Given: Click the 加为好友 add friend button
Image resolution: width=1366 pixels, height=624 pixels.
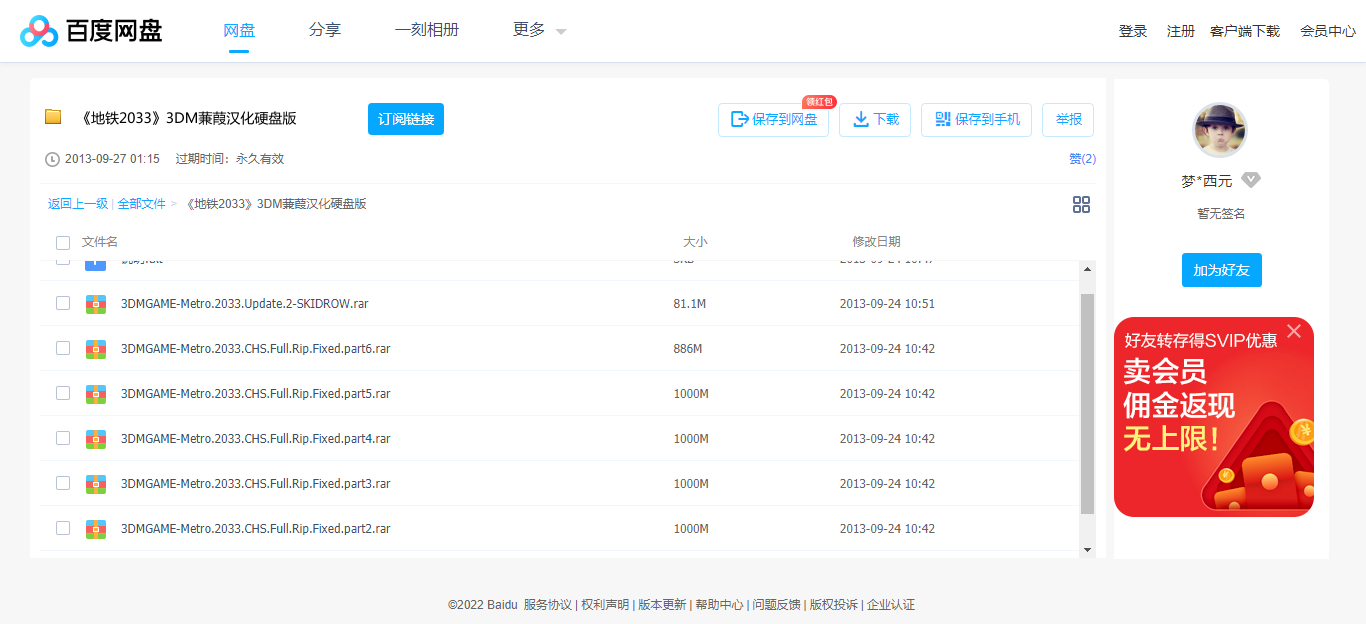Looking at the screenshot, I should point(1221,269).
